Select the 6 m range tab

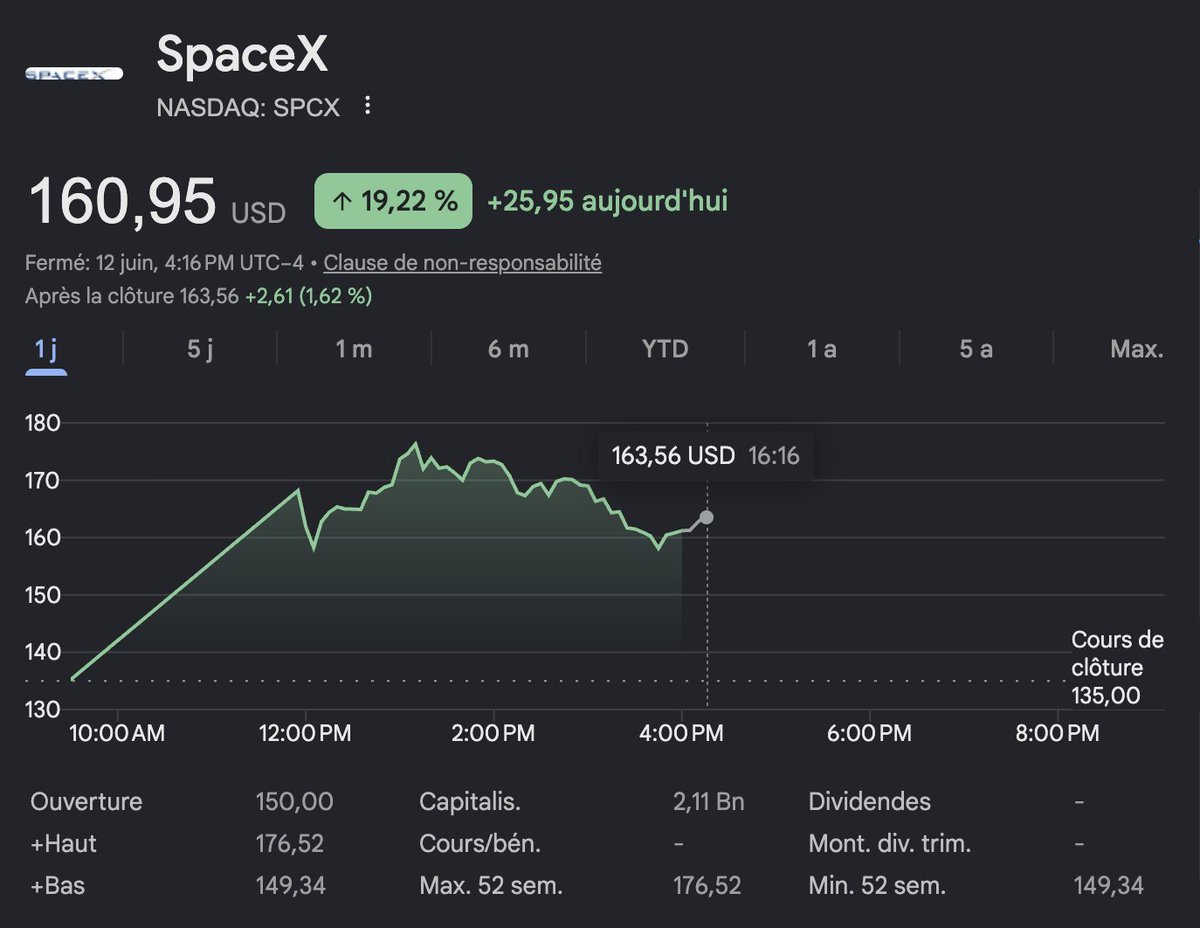(x=508, y=349)
